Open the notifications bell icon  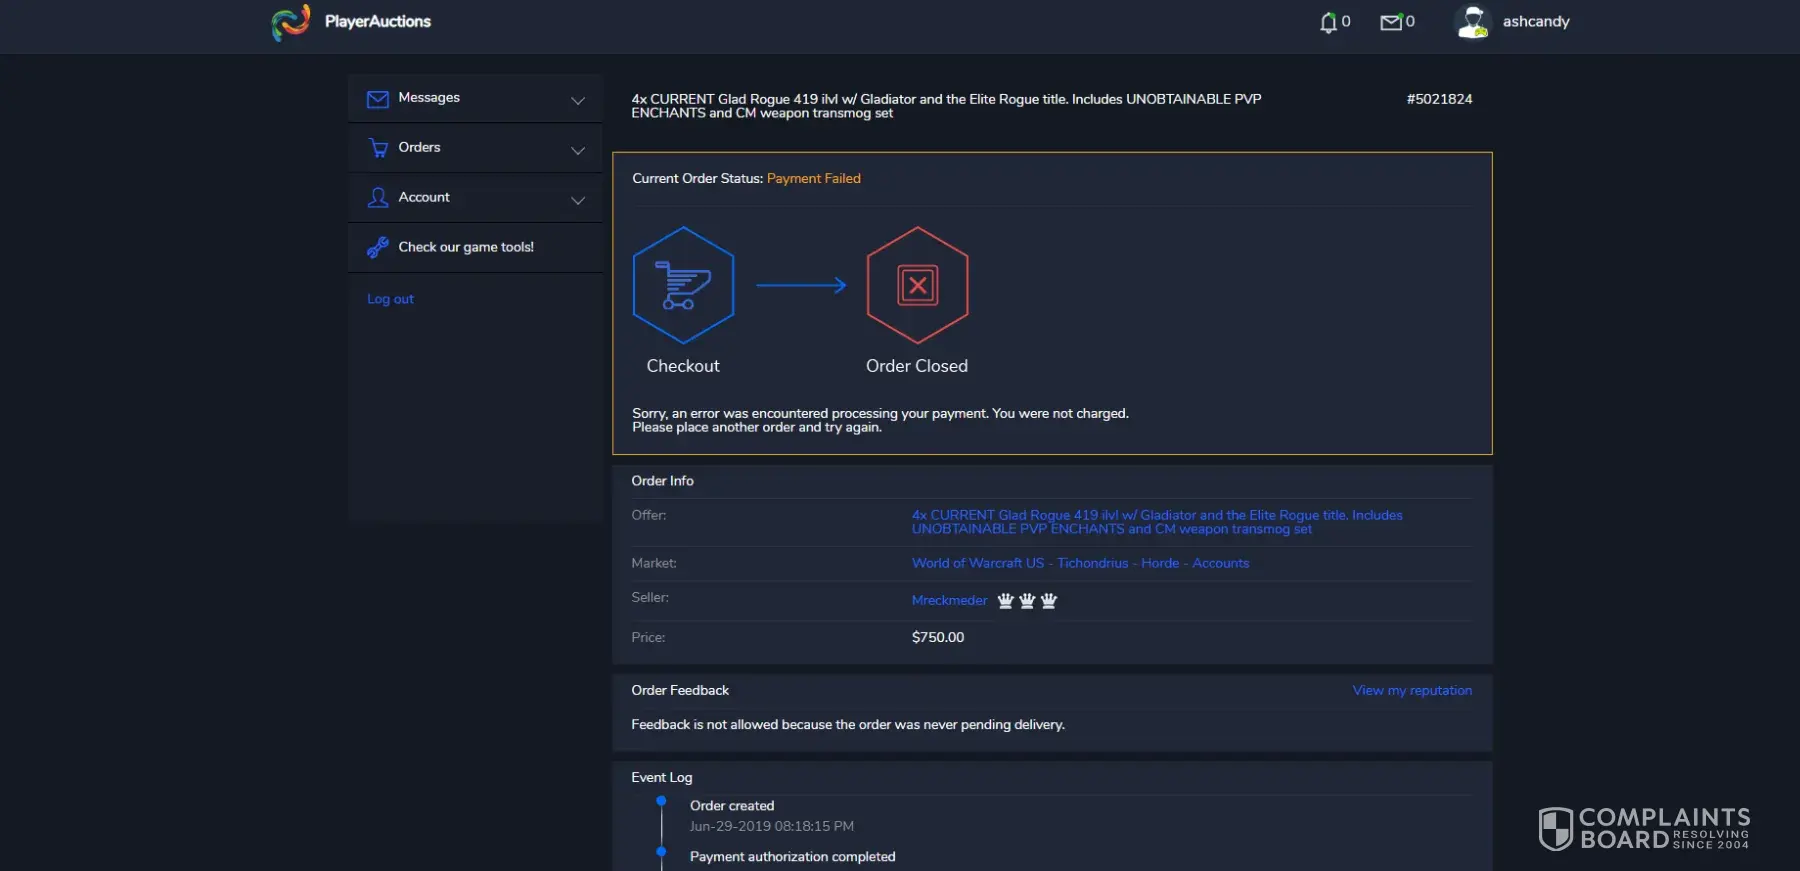tap(1328, 22)
